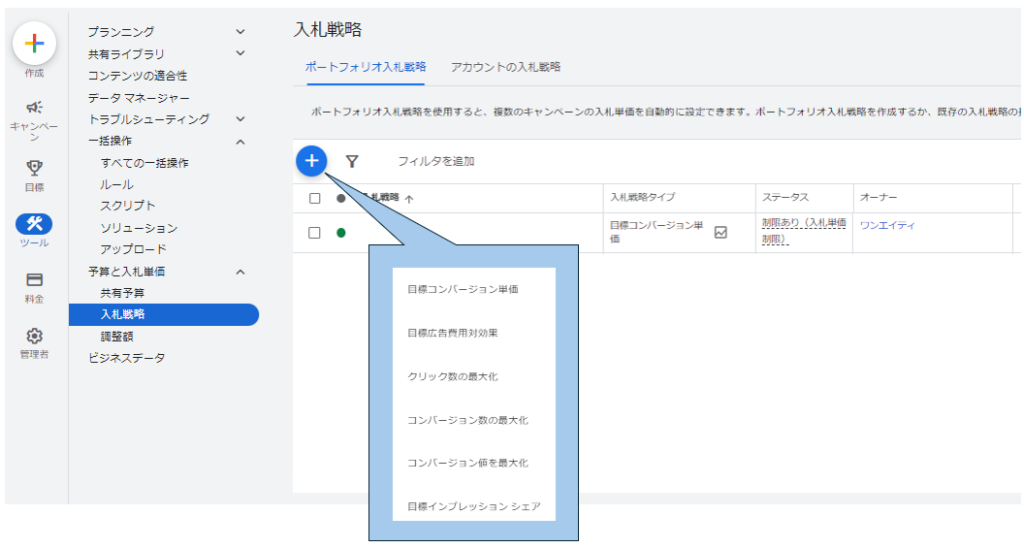The width and height of the screenshot is (1024, 548).
Task: Click the ステータス column header
Action: [x=785, y=197]
